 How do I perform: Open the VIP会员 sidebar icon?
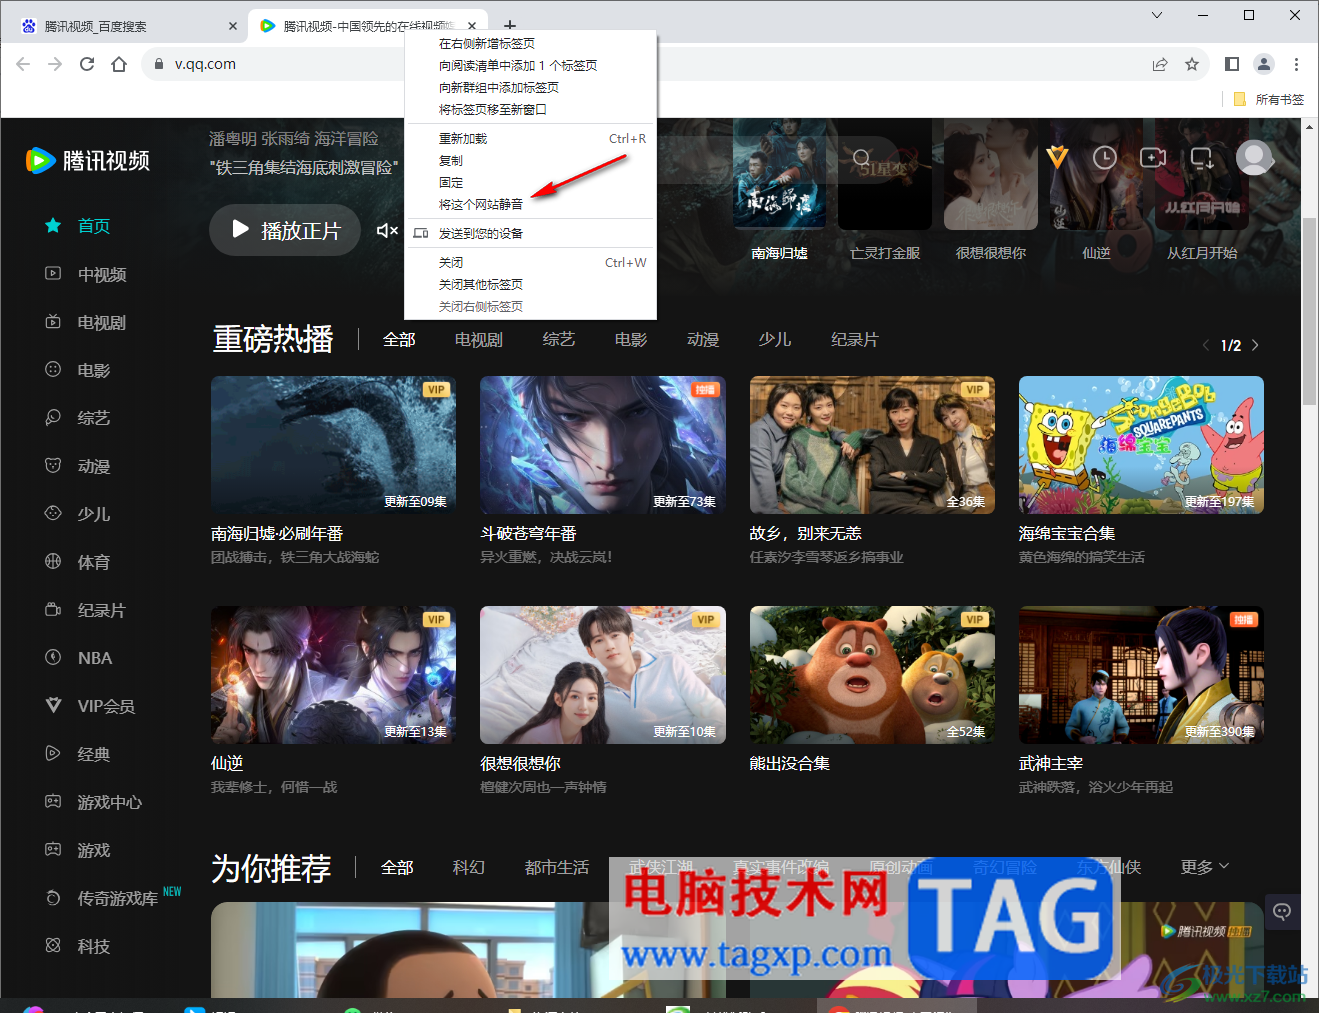[53, 706]
